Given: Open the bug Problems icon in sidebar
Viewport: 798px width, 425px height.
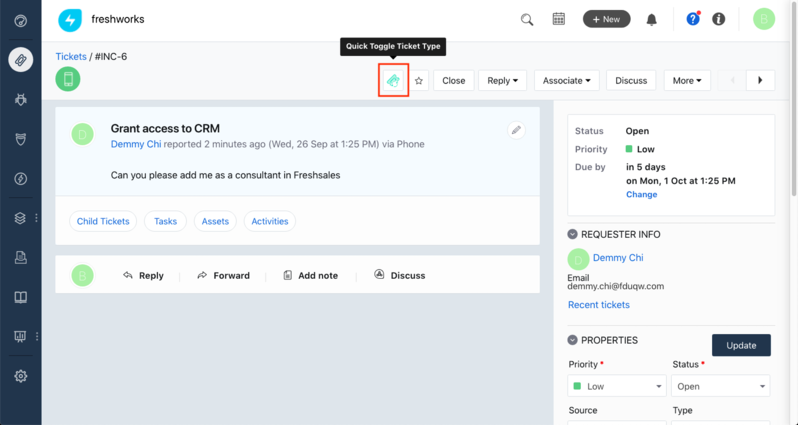Looking at the screenshot, I should [x=20, y=99].
